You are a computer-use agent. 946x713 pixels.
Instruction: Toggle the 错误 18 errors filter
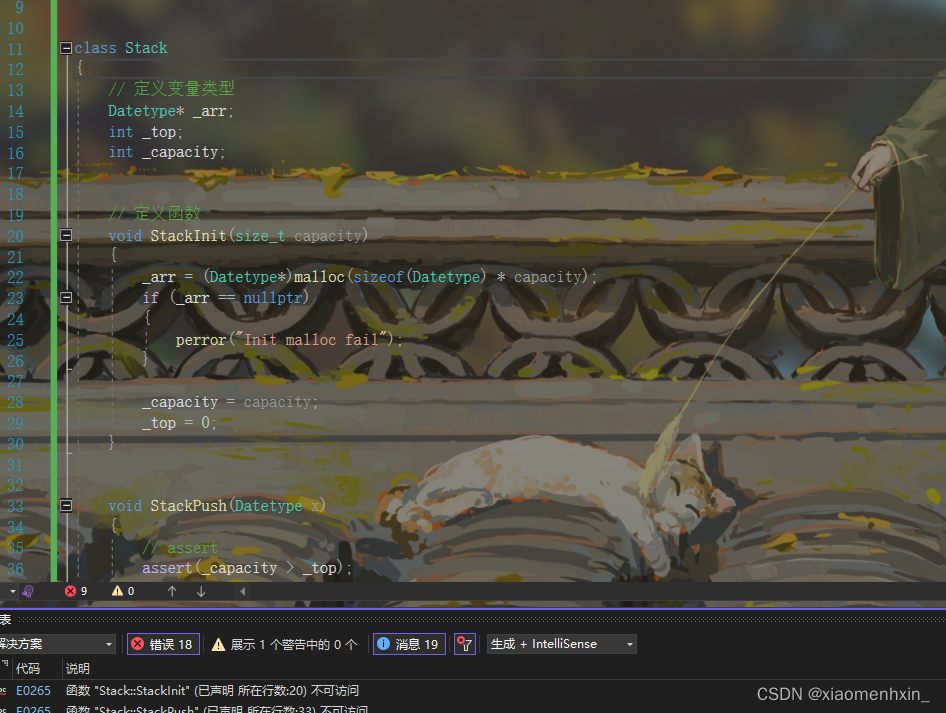pyautogui.click(x=163, y=644)
